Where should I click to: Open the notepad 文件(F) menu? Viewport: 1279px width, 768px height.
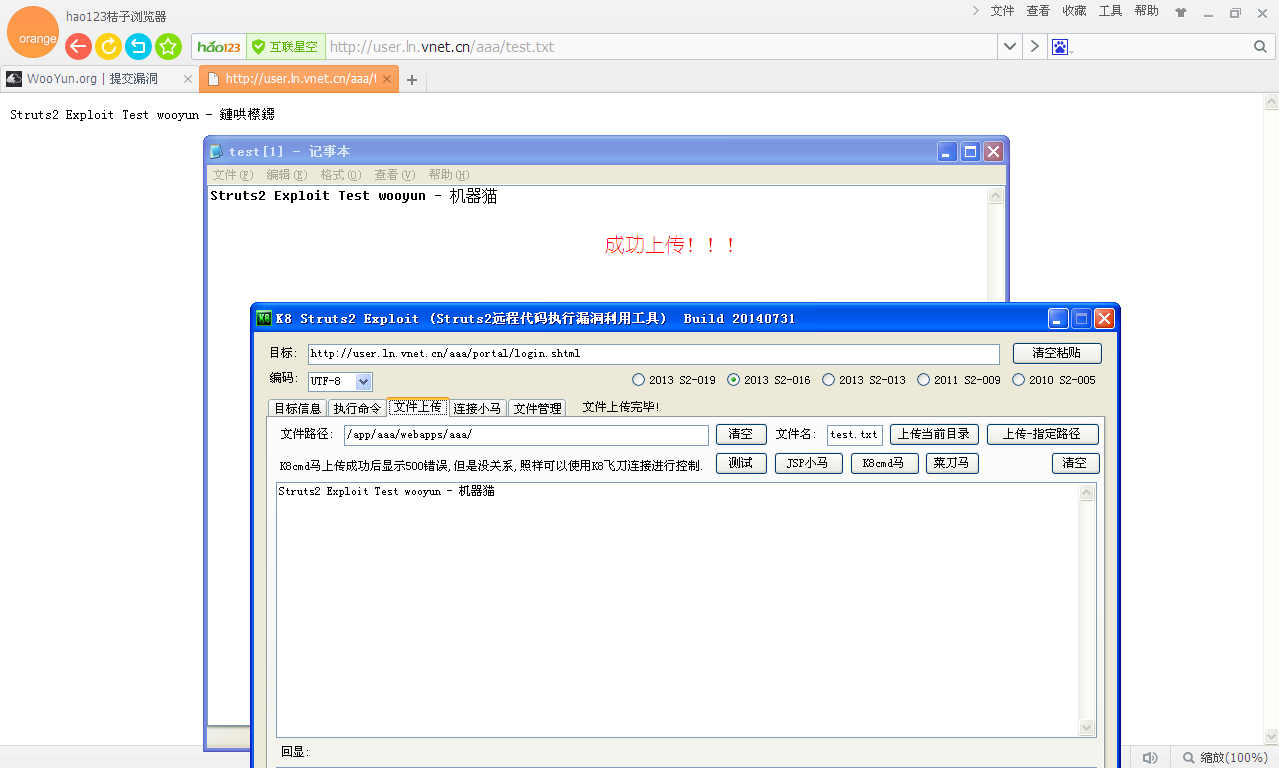233,175
